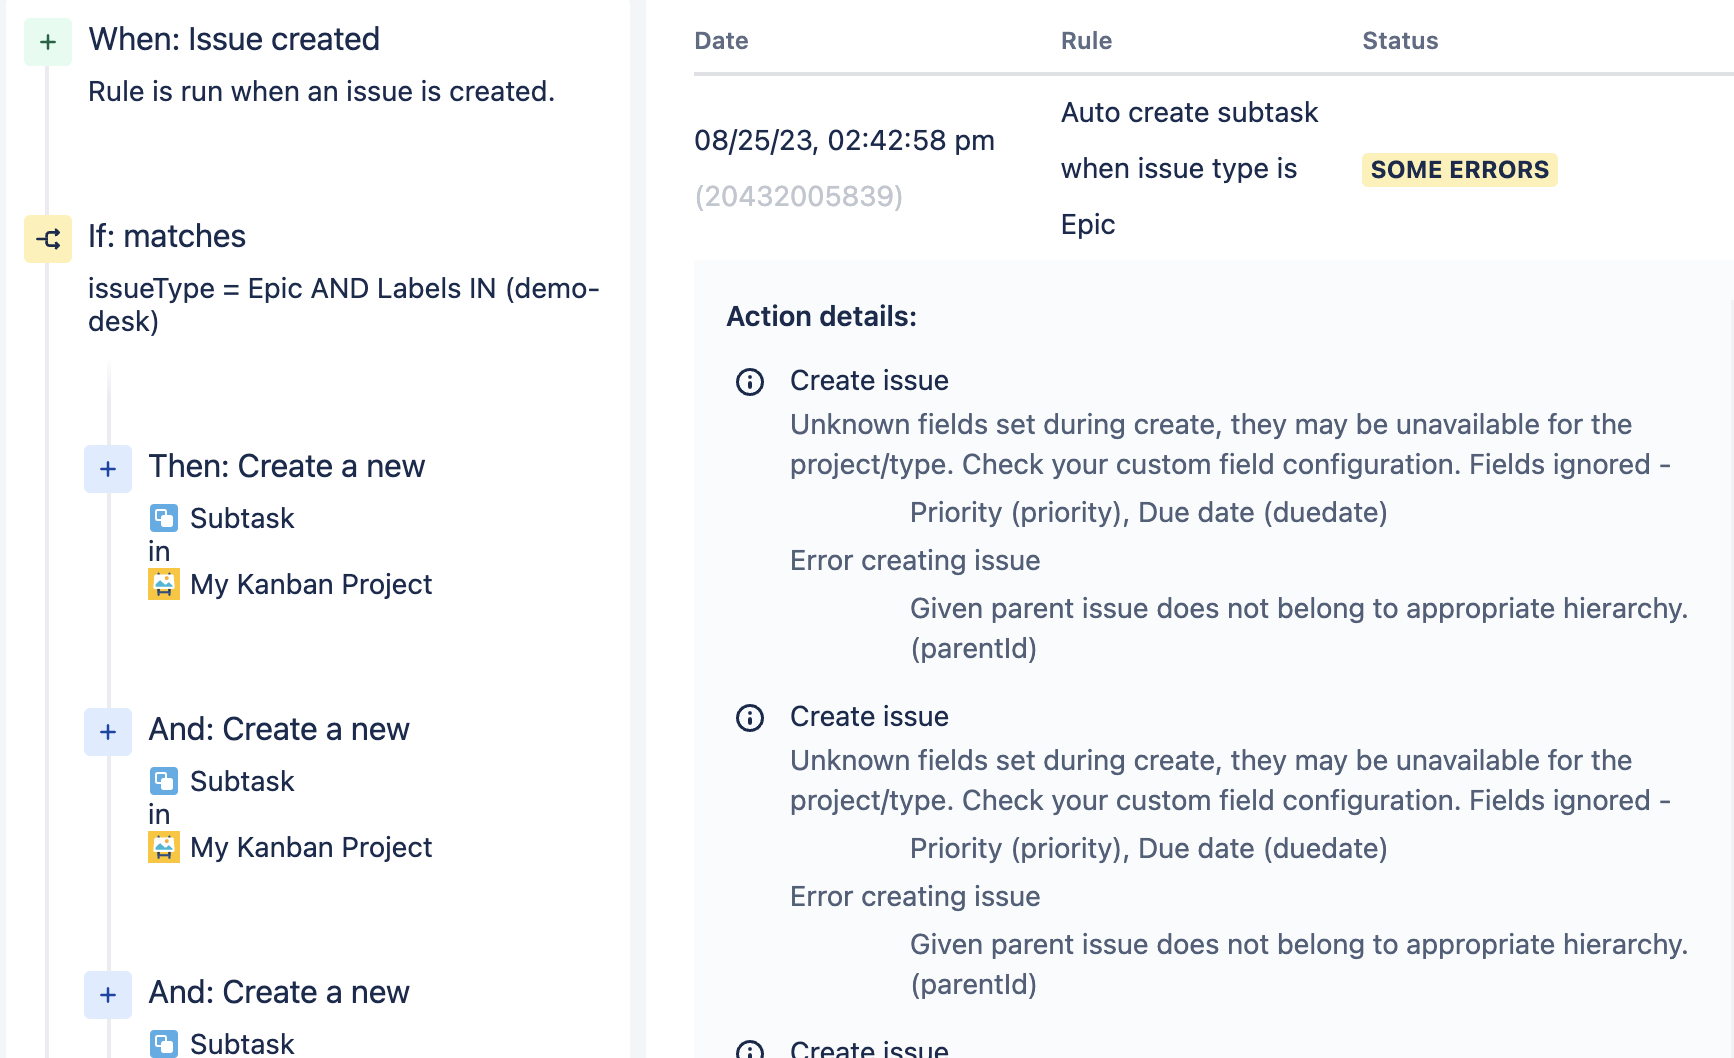
Task: Click the Date column header
Action: pos(722,41)
